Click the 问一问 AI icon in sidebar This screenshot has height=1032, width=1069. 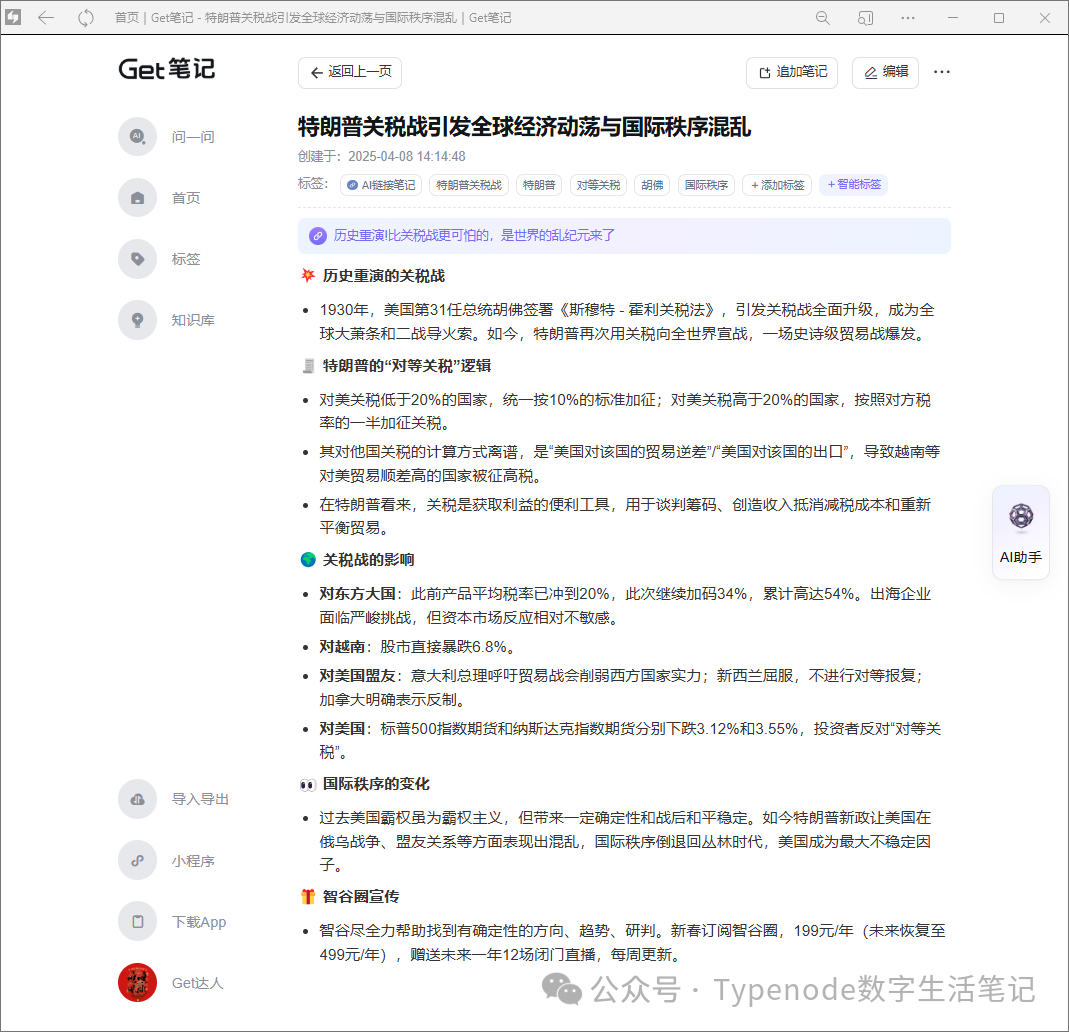(x=137, y=137)
